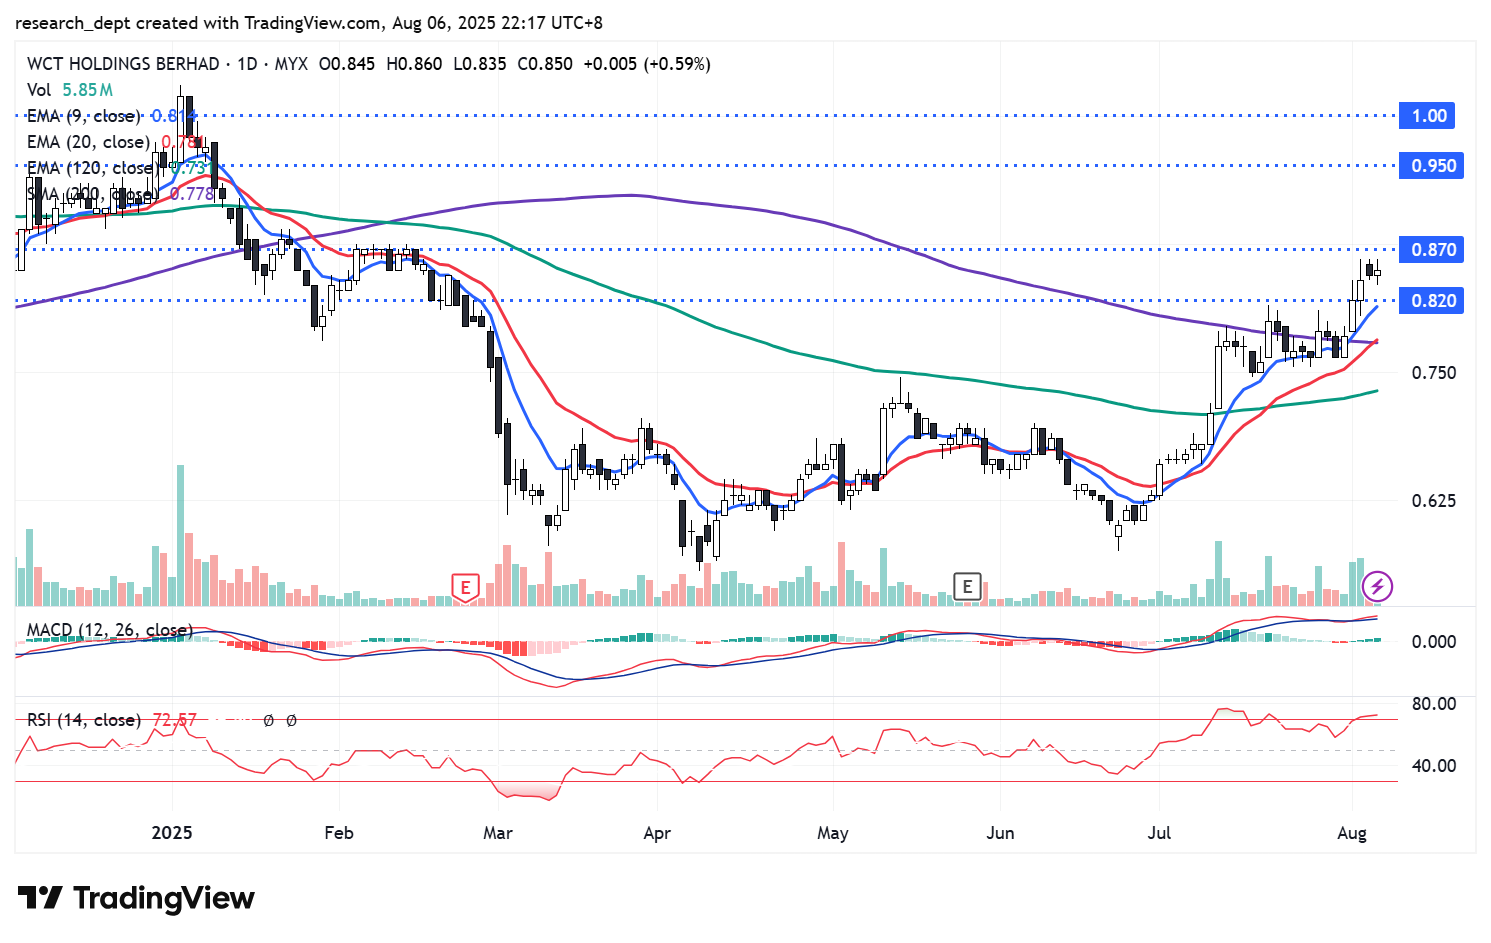Click the open value O0.845
The width and height of the screenshot is (1491, 943).
pos(347,64)
